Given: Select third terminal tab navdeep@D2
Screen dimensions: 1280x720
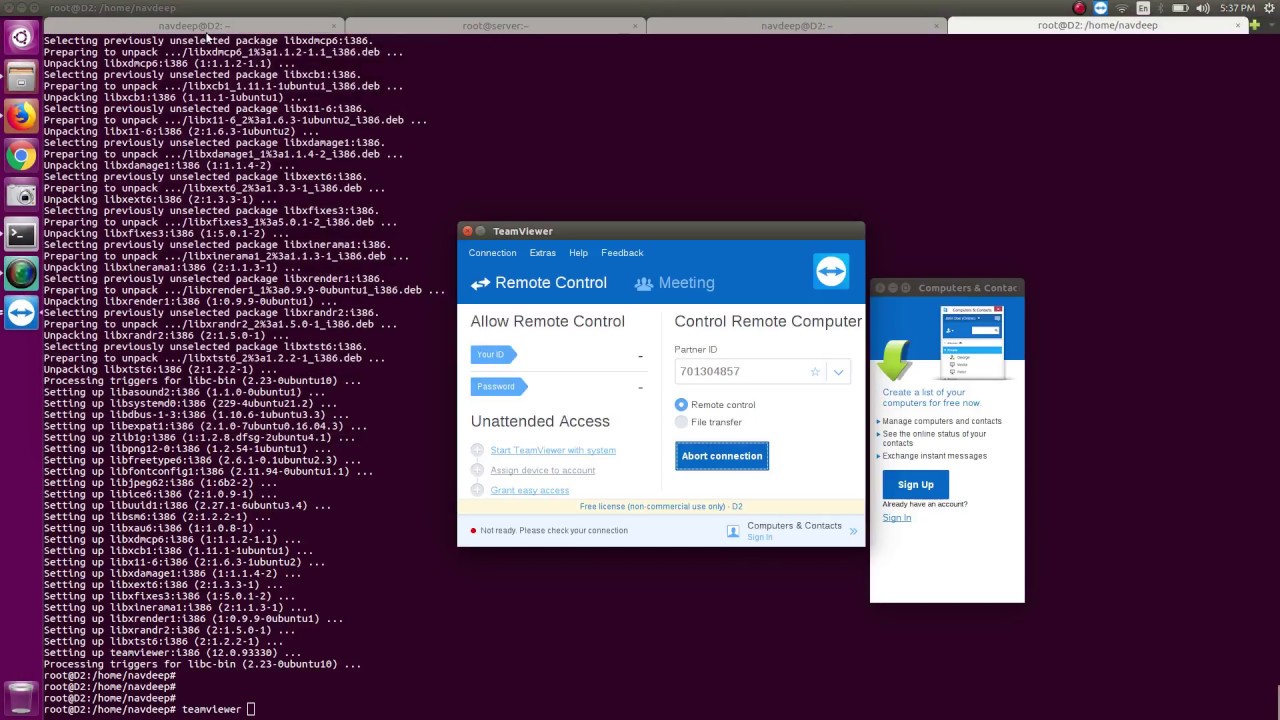Looking at the screenshot, I should pos(796,26).
